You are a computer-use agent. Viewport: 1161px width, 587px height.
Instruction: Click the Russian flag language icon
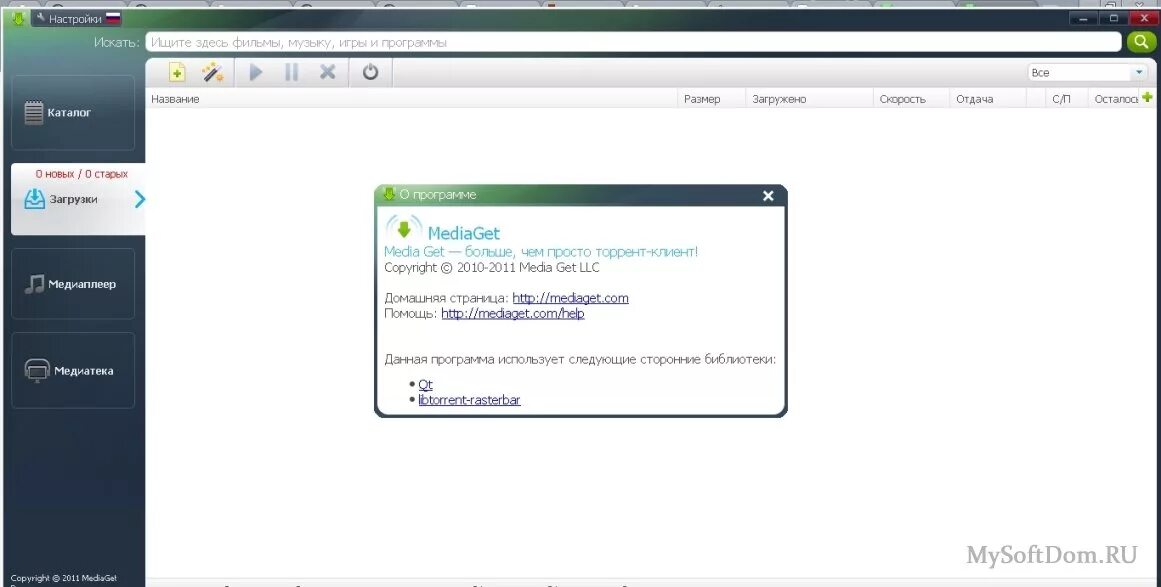coord(113,19)
